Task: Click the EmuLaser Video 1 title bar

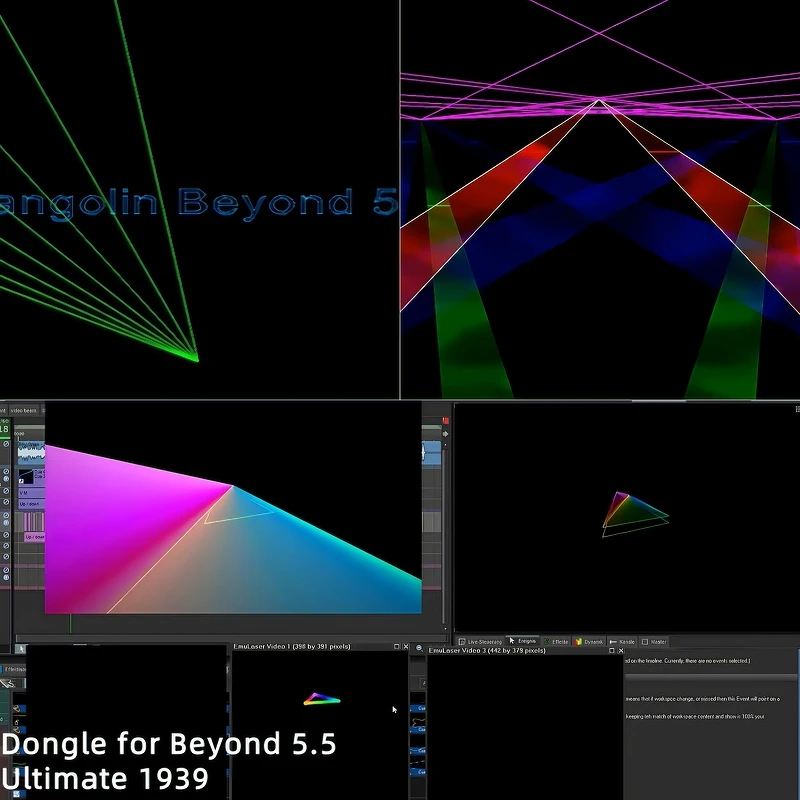Action: pyautogui.click(x=300, y=648)
